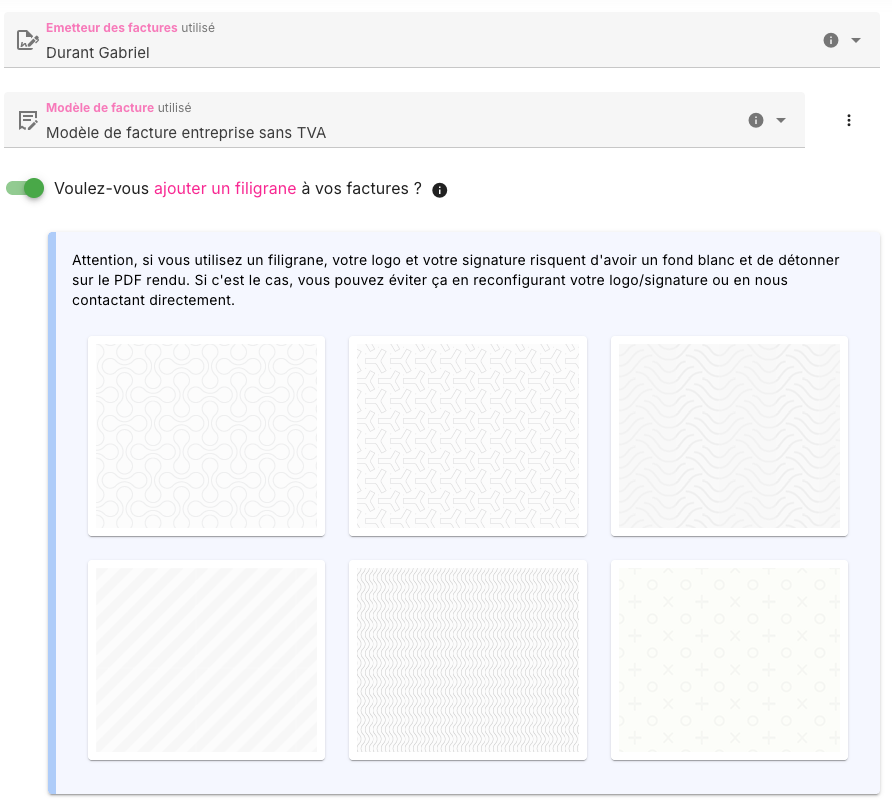Click the invoice issuer document-pen icon
The height and width of the screenshot is (808, 892).
(28, 40)
